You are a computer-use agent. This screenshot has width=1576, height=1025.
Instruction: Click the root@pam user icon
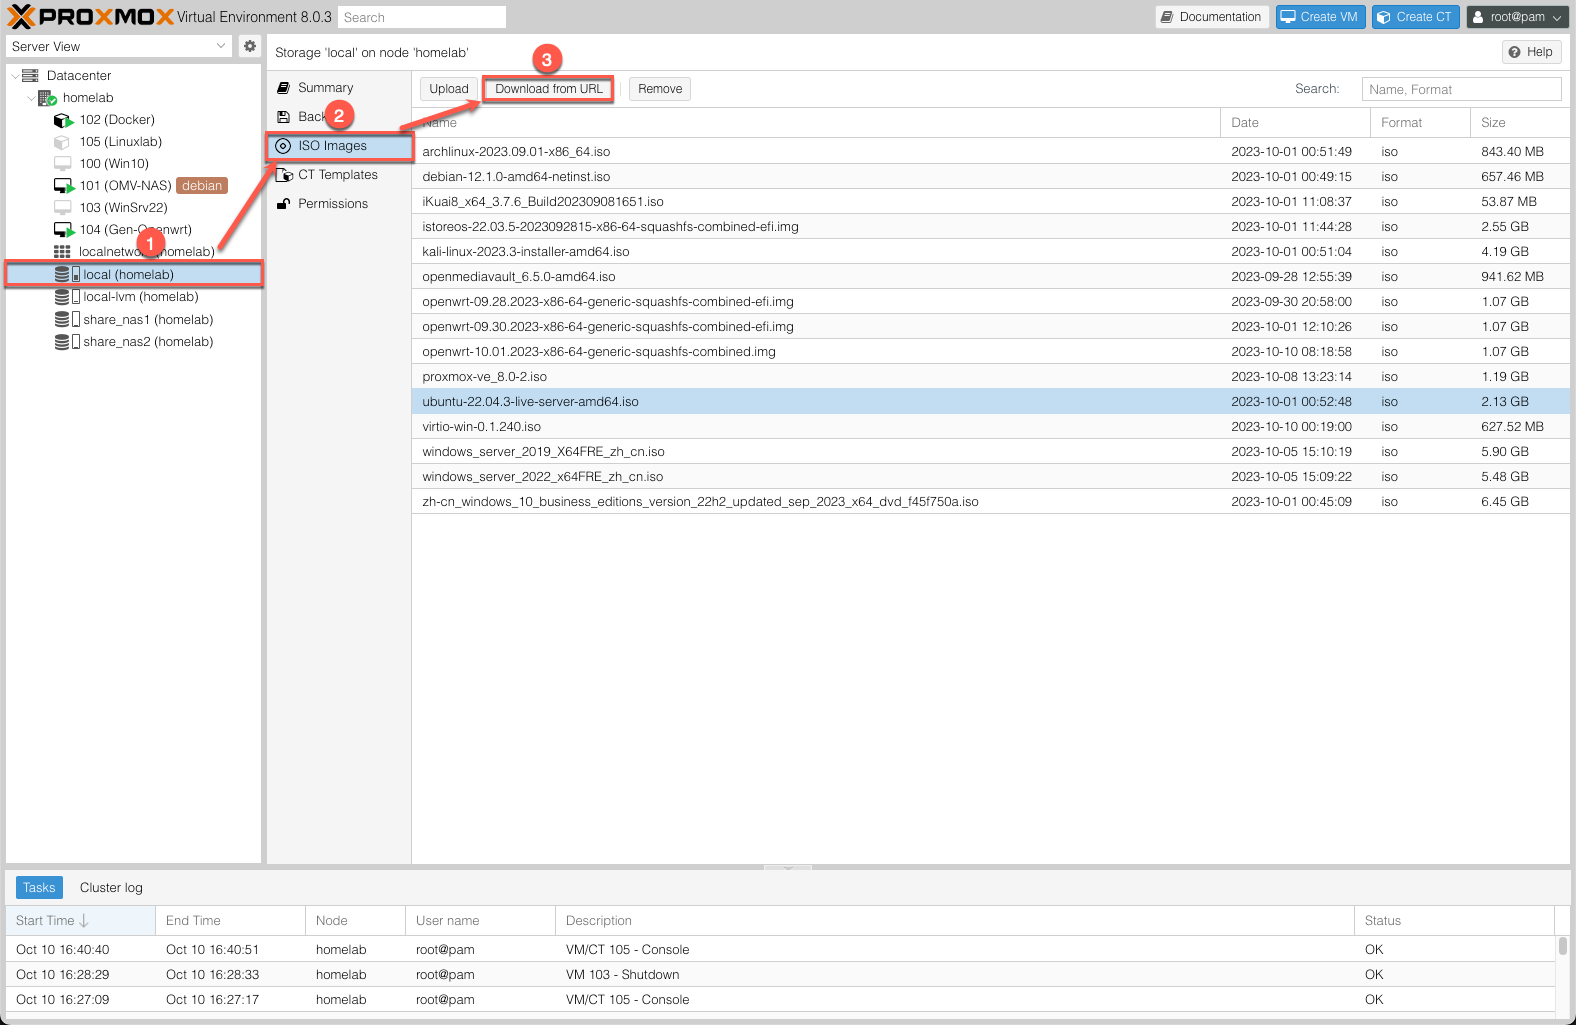coord(1478,17)
